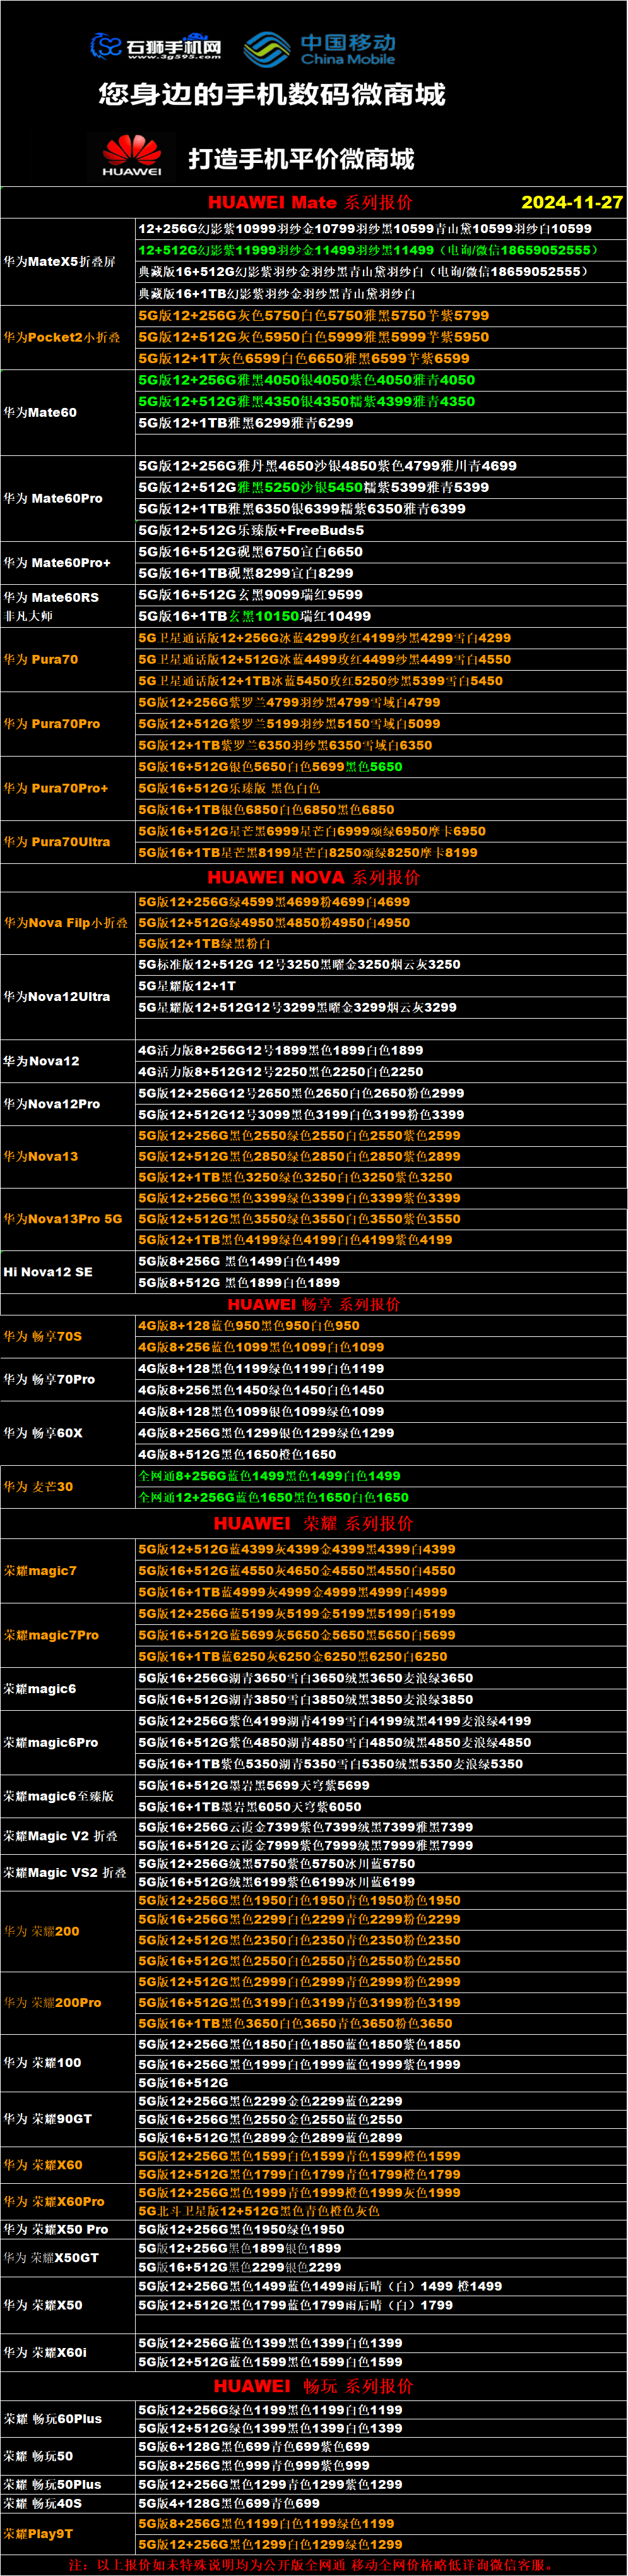Select the 荣耀Magic VS2 折叠 model cell
The height and width of the screenshot is (2576, 628).
coord(68,1873)
